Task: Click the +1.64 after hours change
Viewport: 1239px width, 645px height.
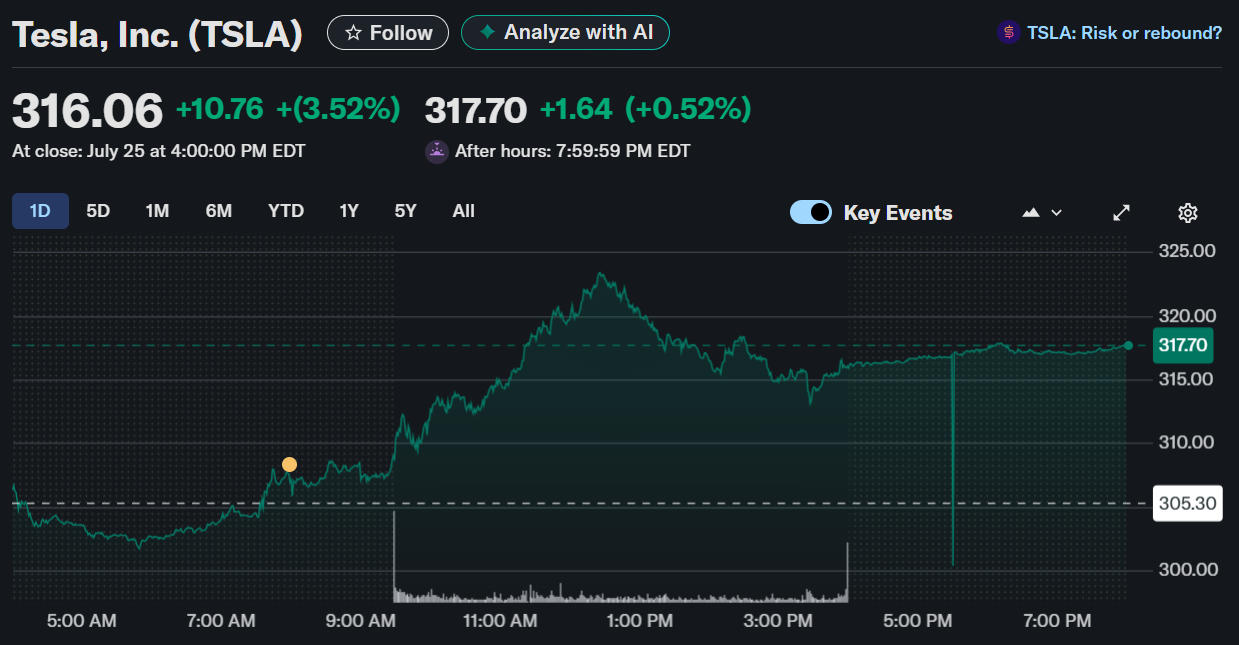Action: [x=576, y=109]
